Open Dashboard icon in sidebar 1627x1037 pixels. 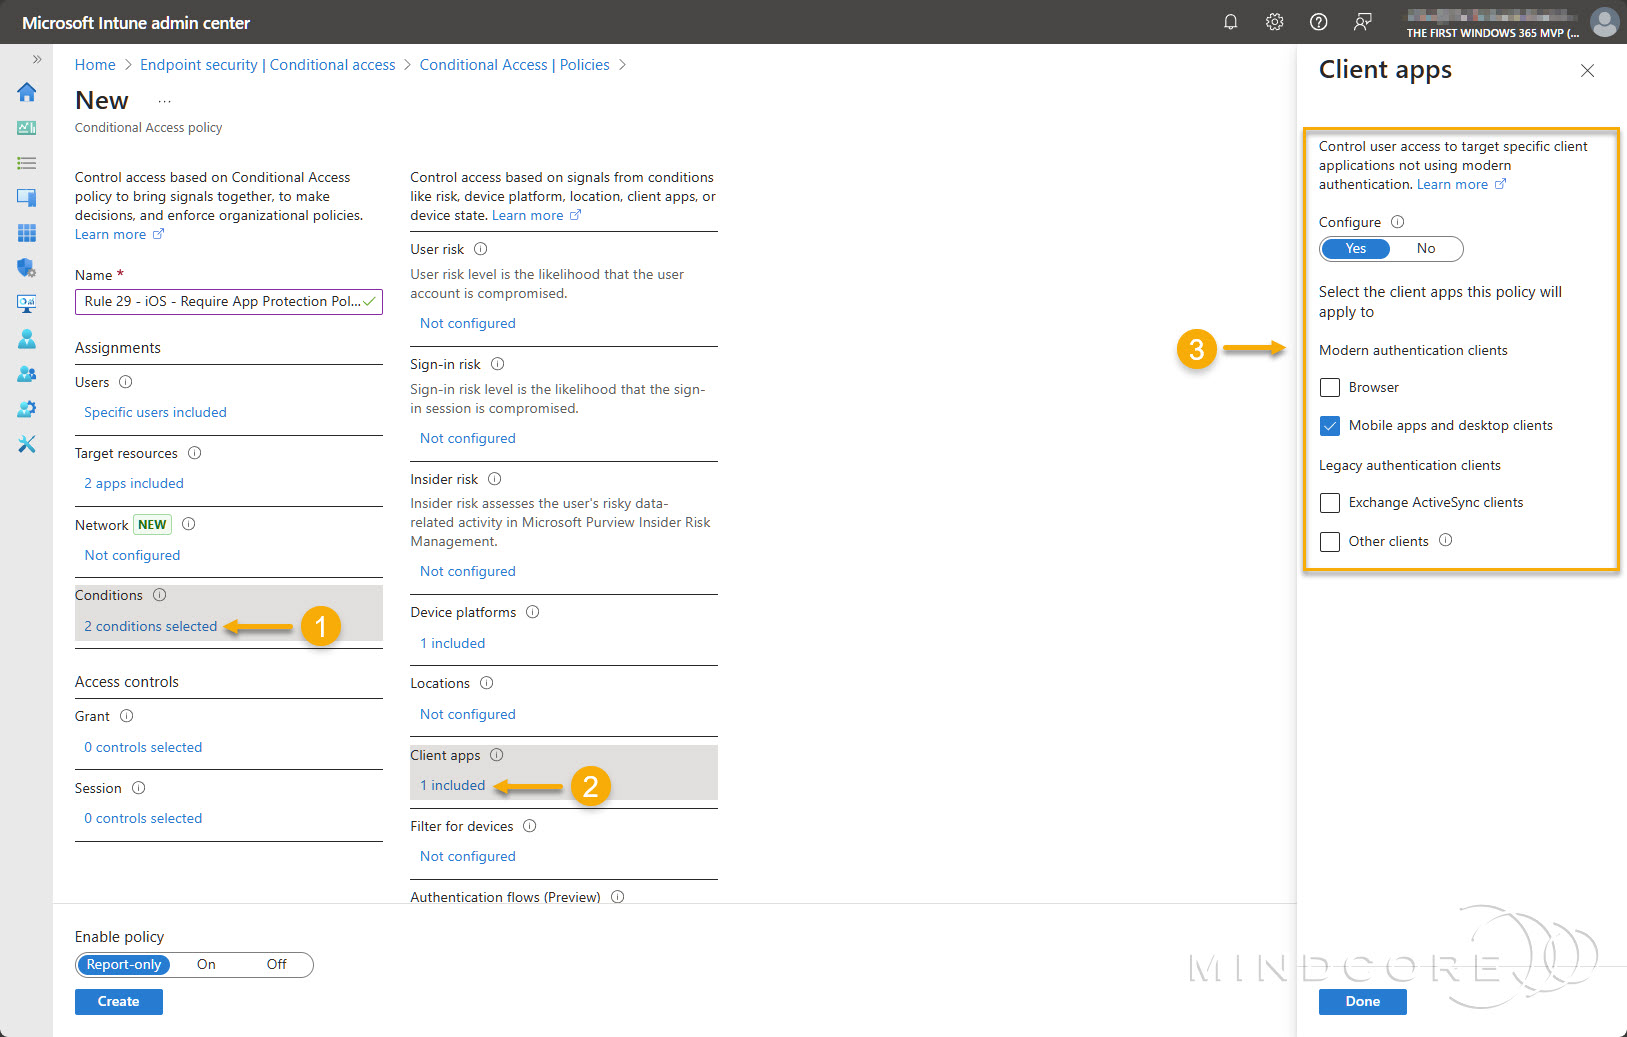(27, 128)
